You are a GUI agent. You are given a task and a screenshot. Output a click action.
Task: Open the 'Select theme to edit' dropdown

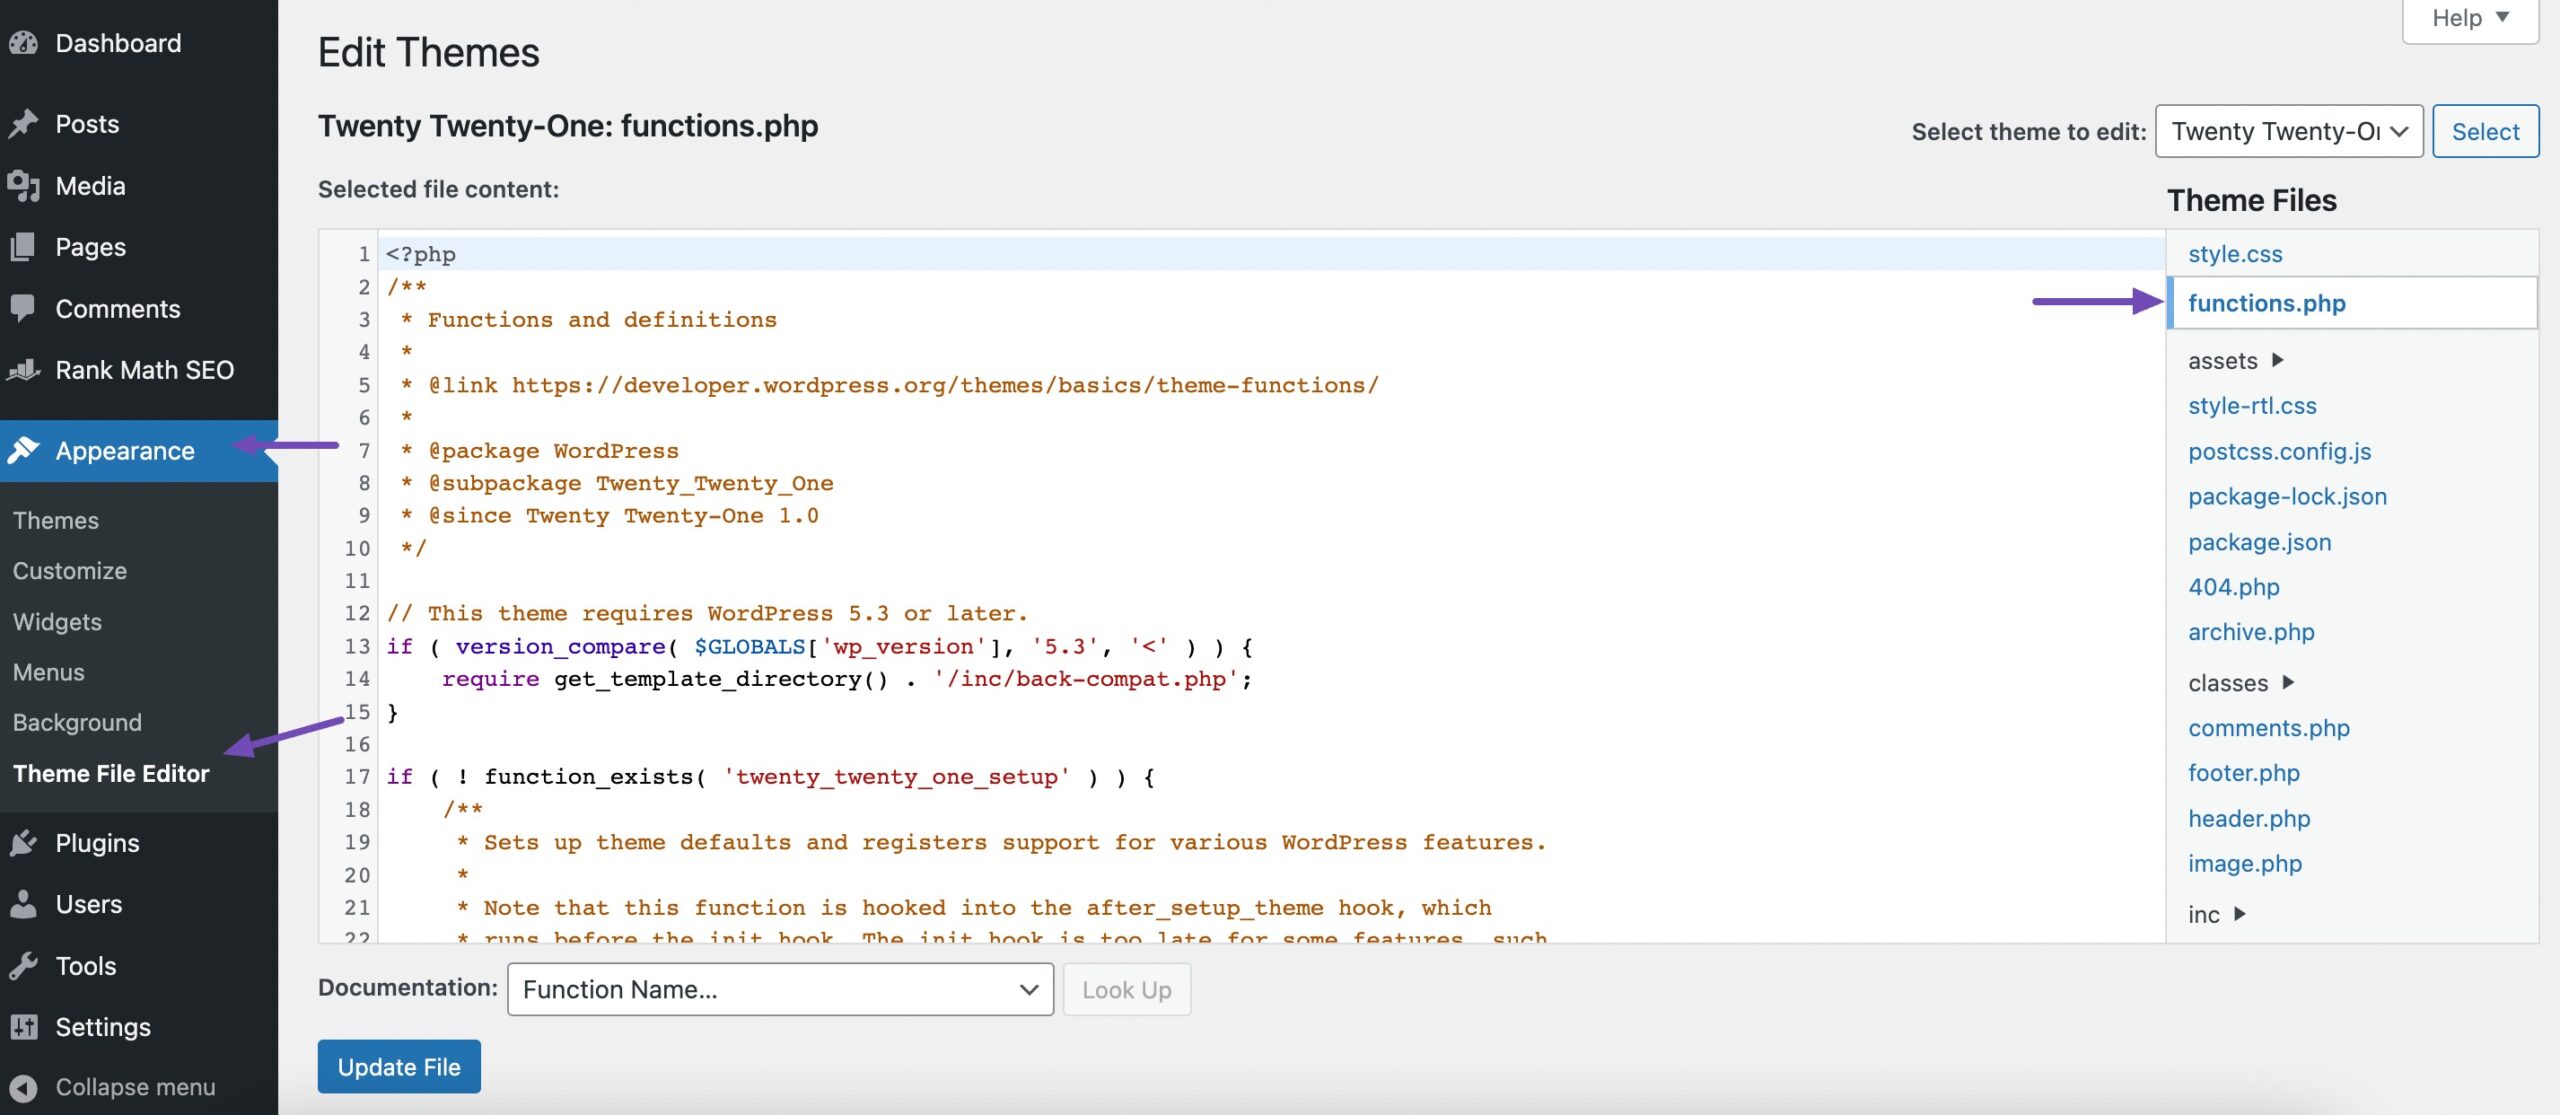point(2289,130)
